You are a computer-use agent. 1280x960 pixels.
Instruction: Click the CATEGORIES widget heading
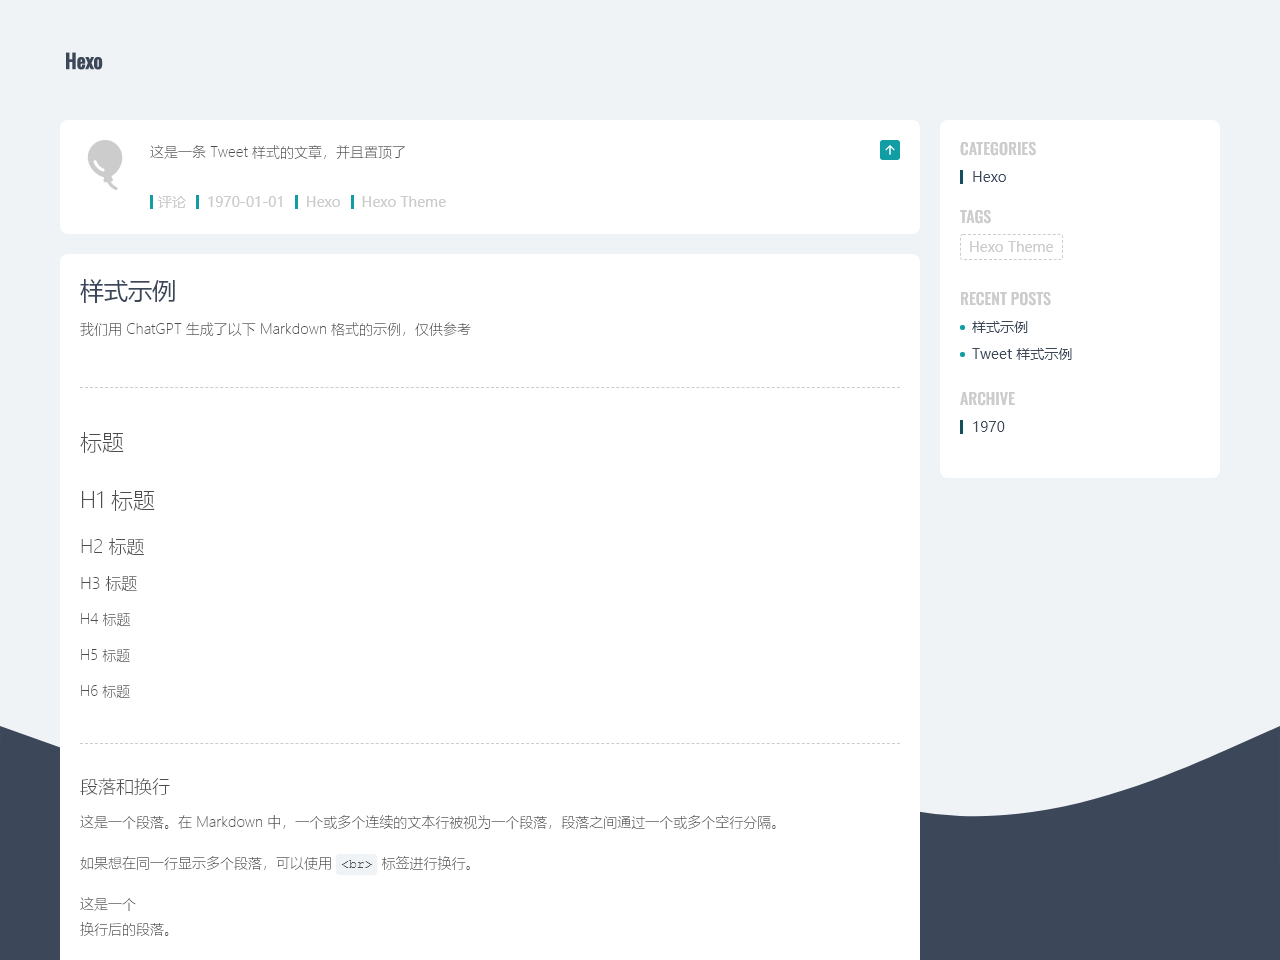point(998,149)
